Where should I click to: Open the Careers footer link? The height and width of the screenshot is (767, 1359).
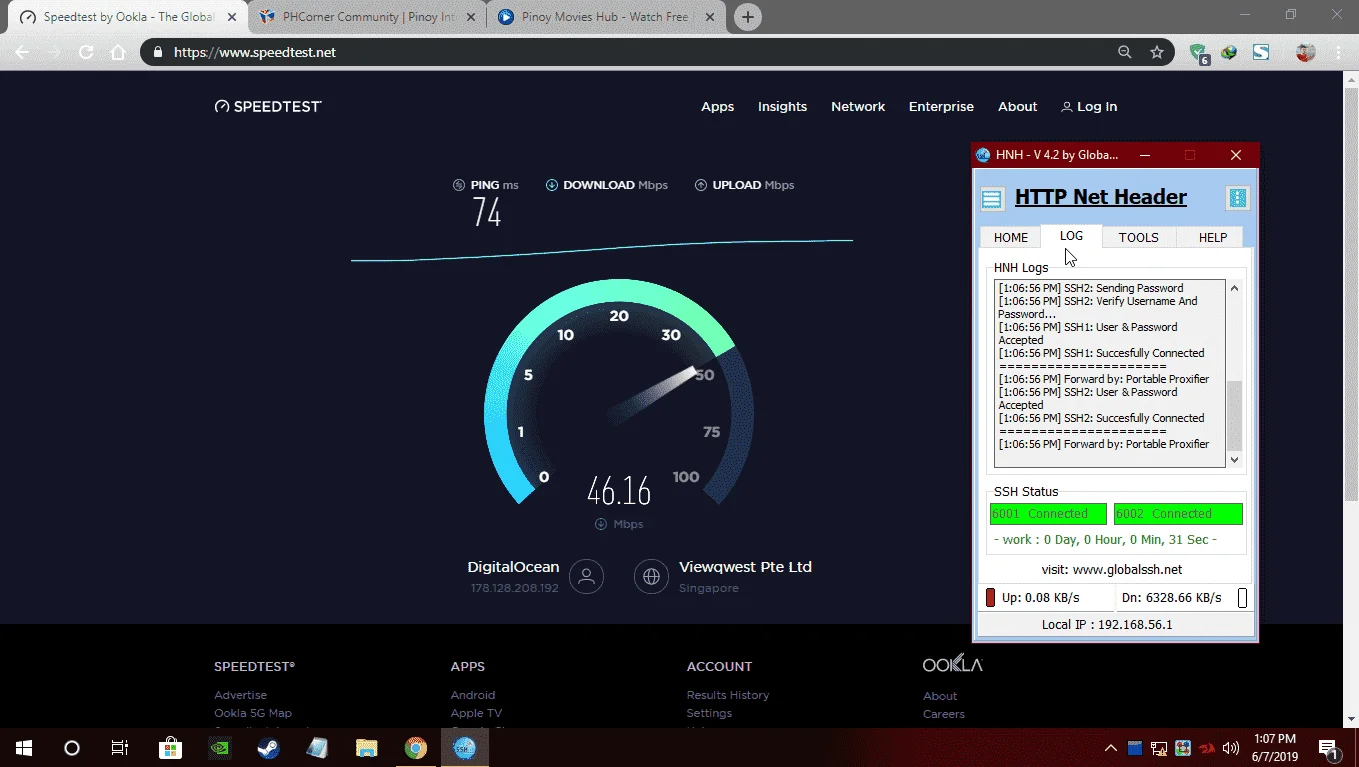(944, 714)
